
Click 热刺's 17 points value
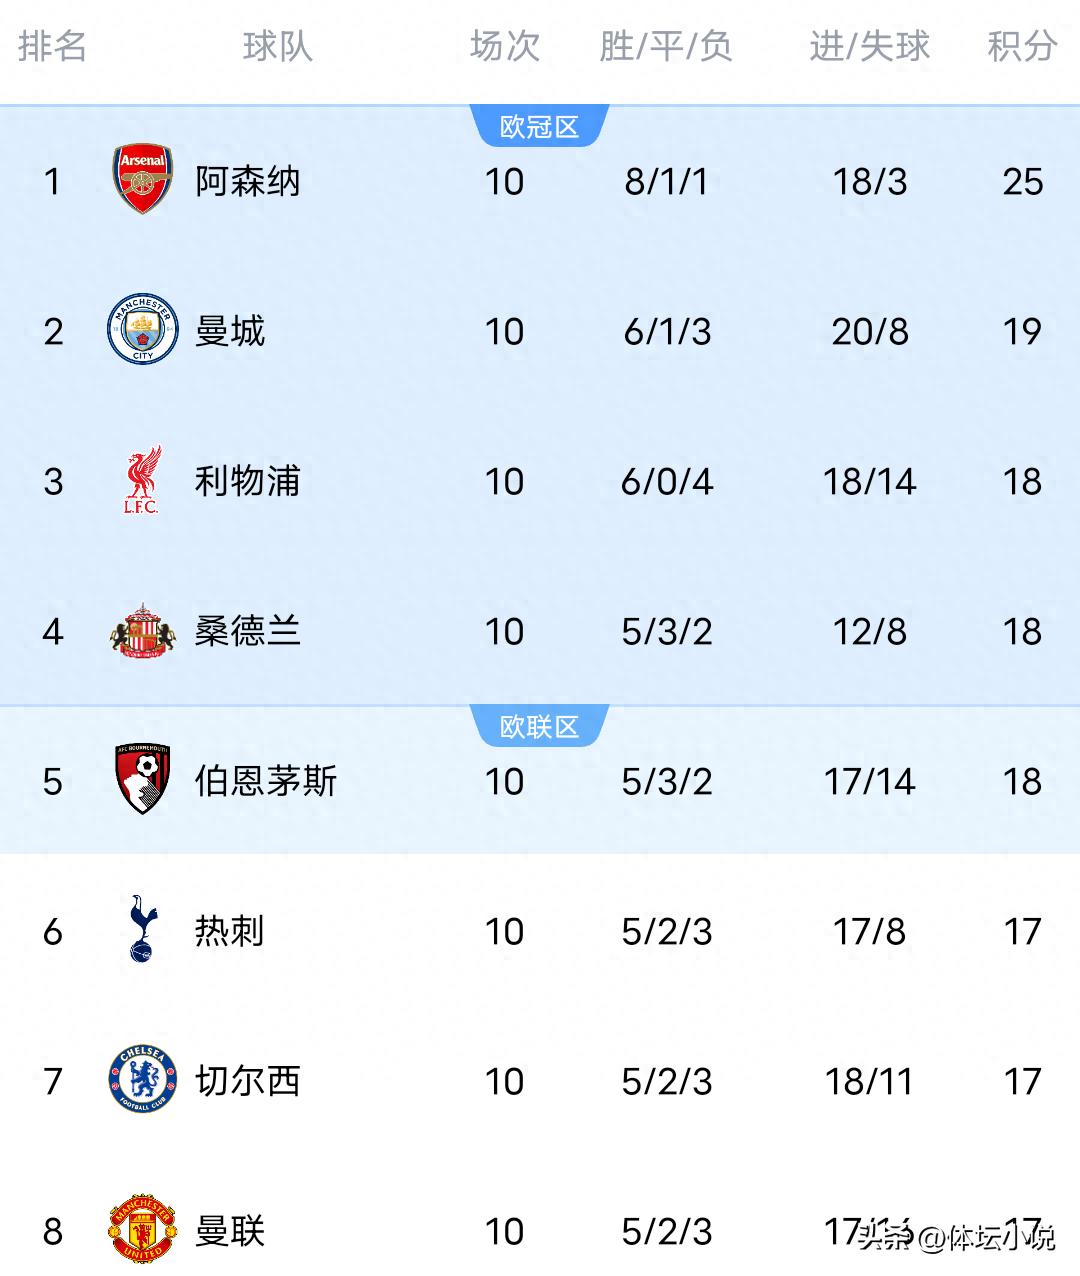tap(1022, 932)
